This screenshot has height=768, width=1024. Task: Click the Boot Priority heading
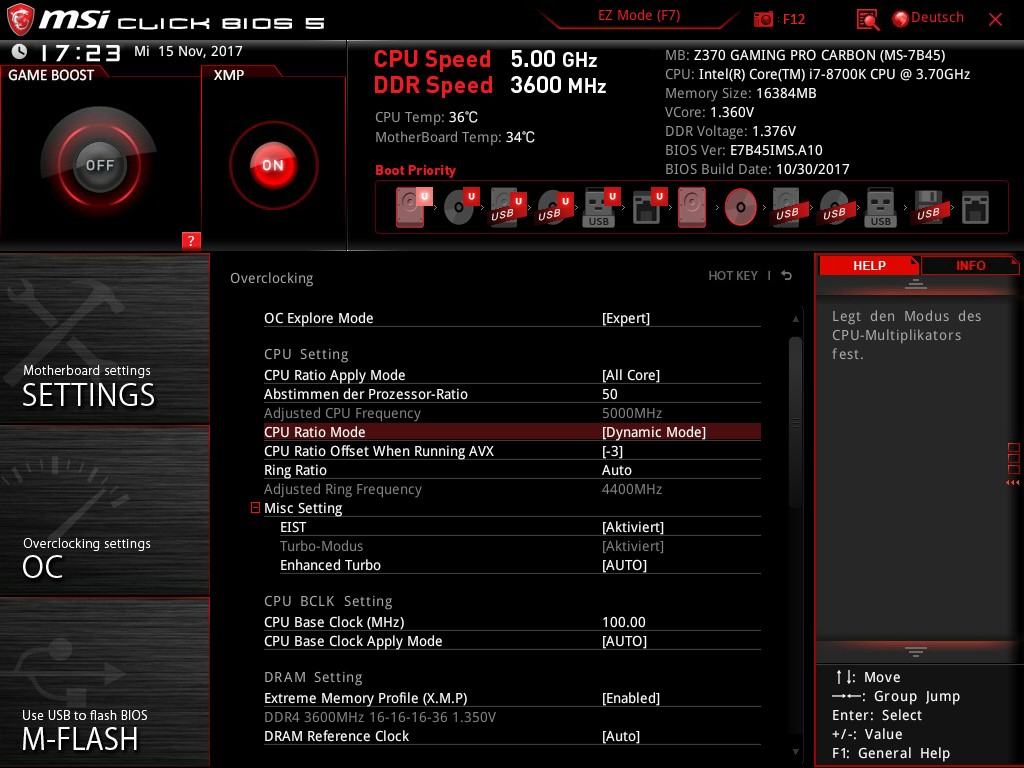[x=415, y=170]
